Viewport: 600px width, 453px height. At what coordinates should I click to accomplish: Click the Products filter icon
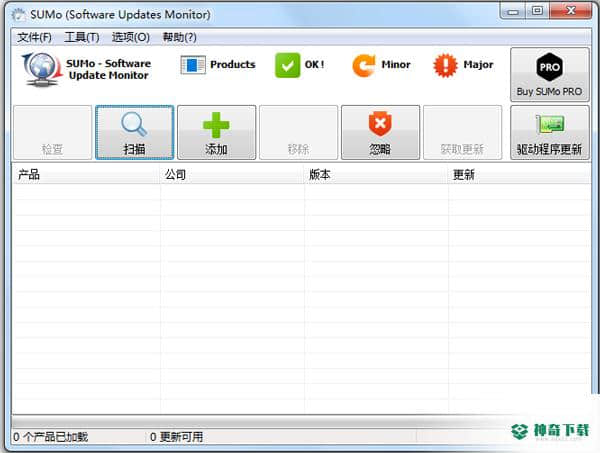(x=193, y=65)
